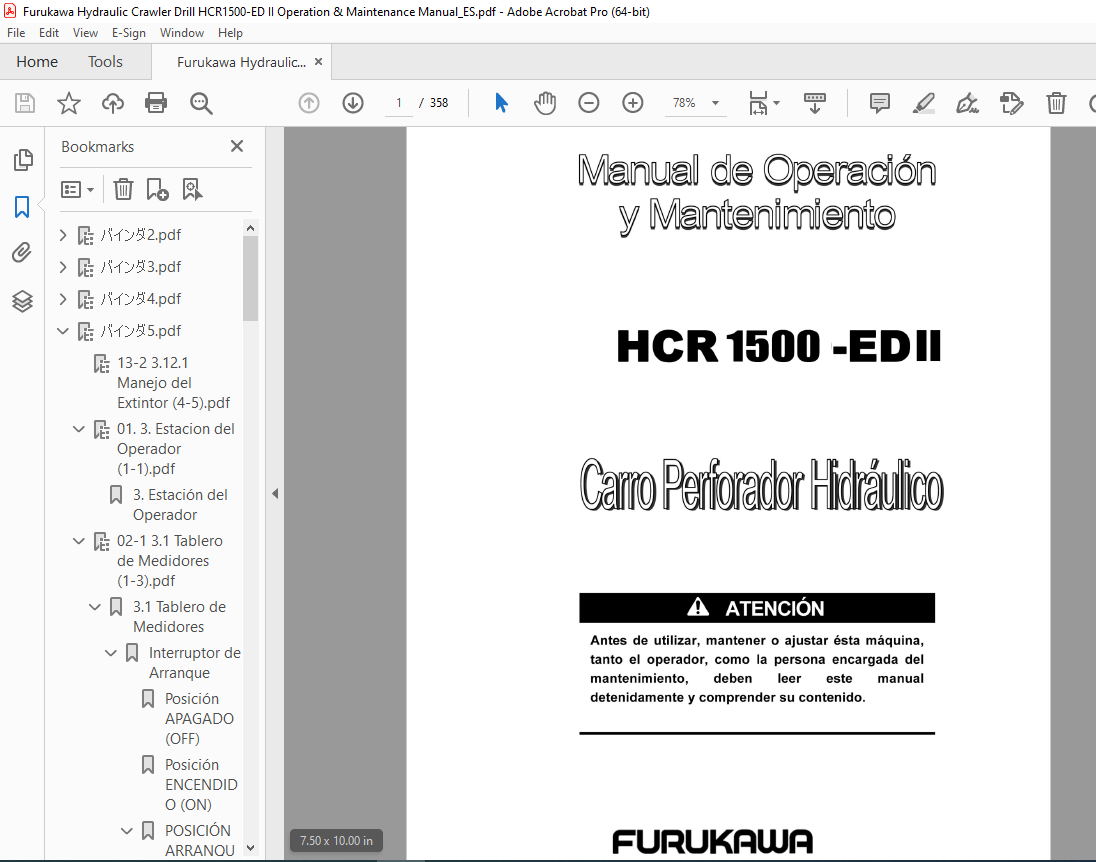Open bookmark 13-2 3.12.1 Manejo del Extintor

pyautogui.click(x=173, y=383)
